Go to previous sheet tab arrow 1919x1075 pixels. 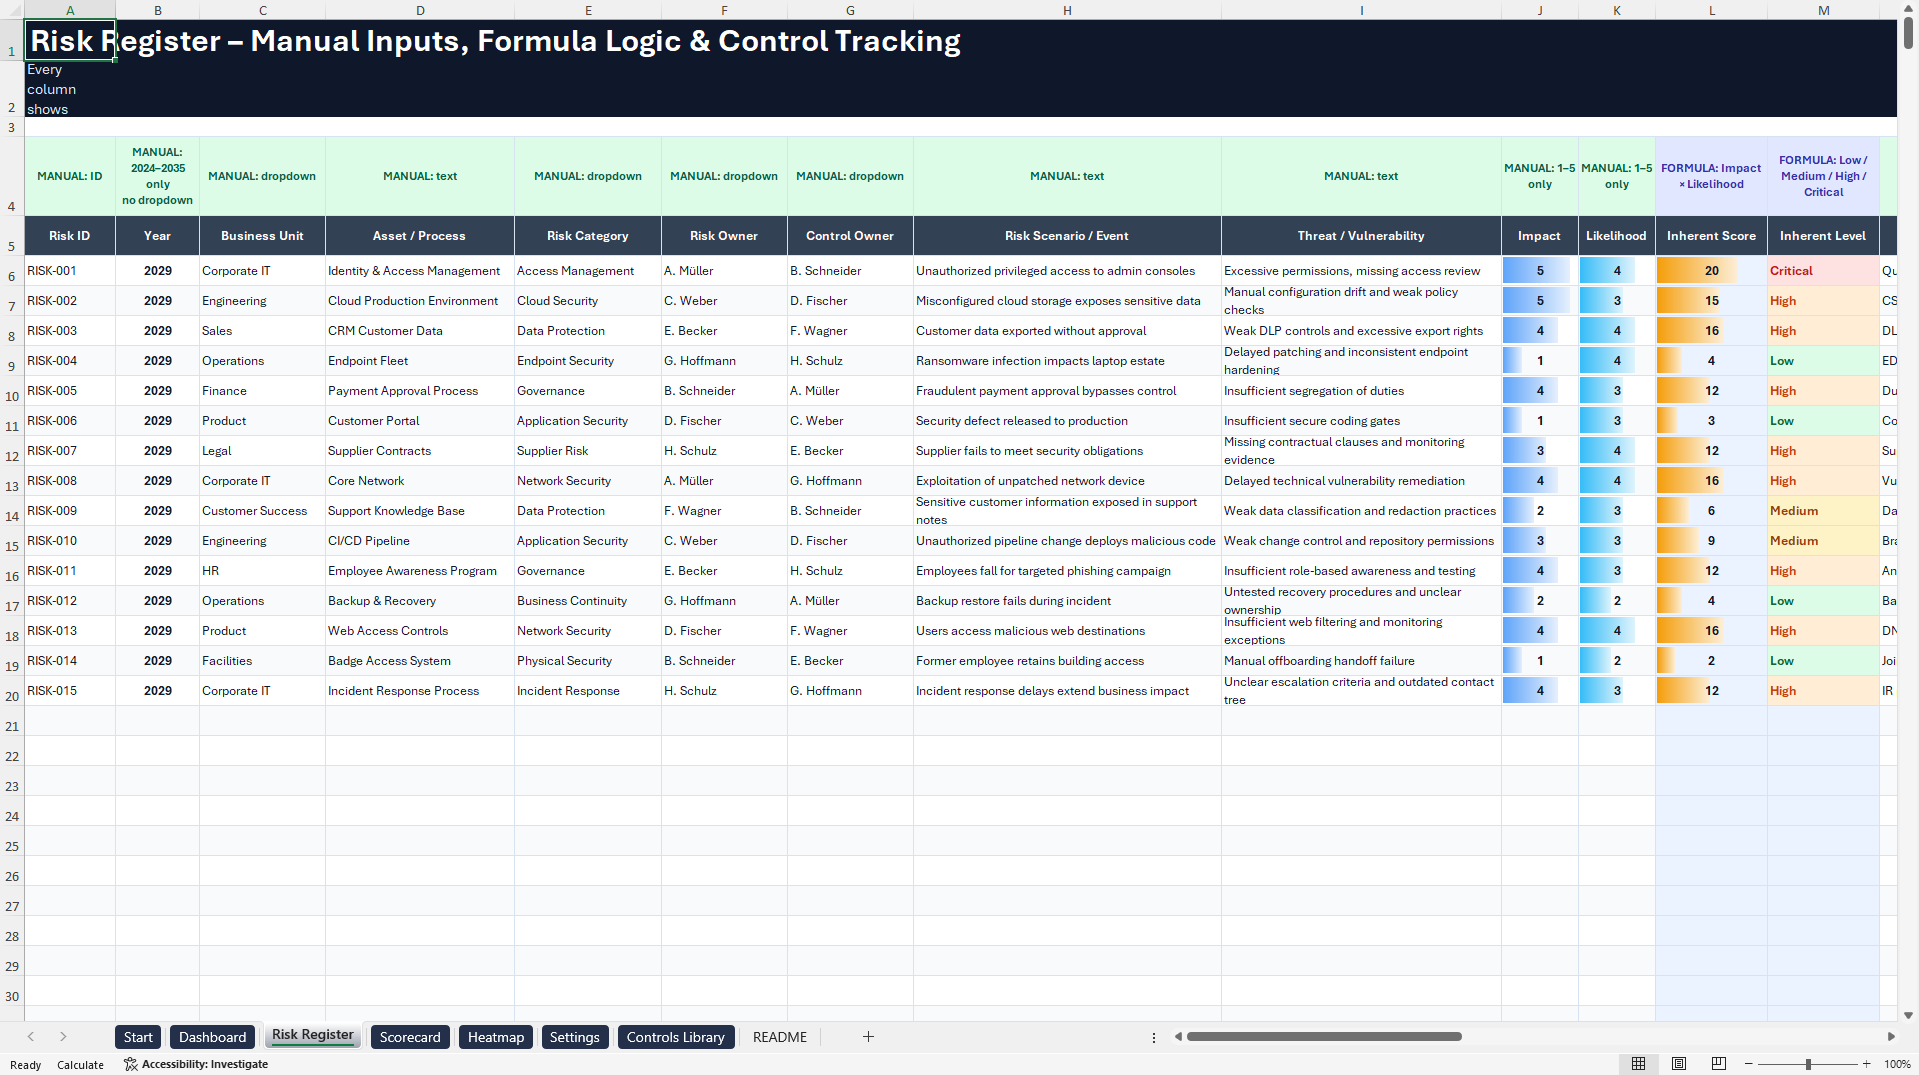click(x=31, y=1037)
